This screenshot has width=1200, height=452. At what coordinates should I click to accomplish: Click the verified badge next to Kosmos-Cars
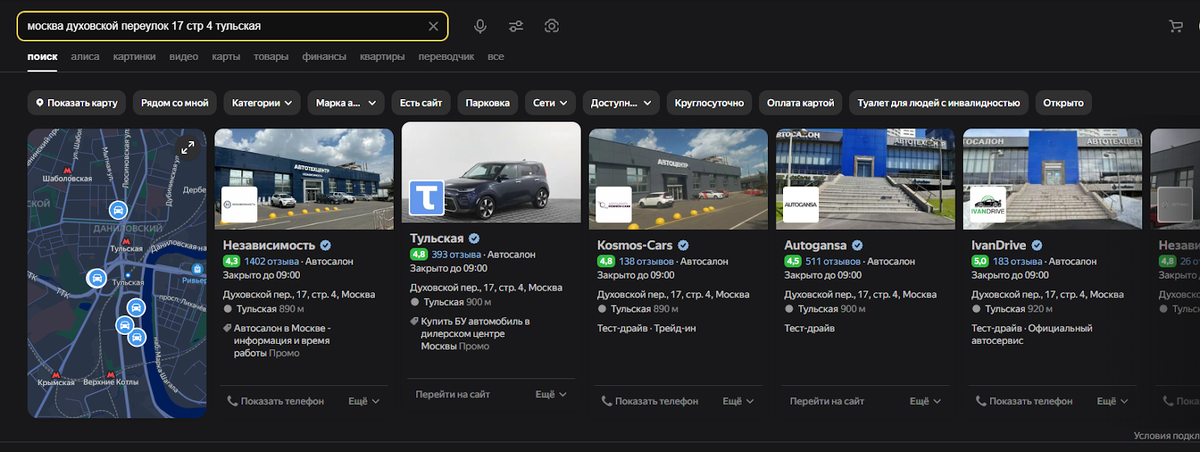pos(684,245)
